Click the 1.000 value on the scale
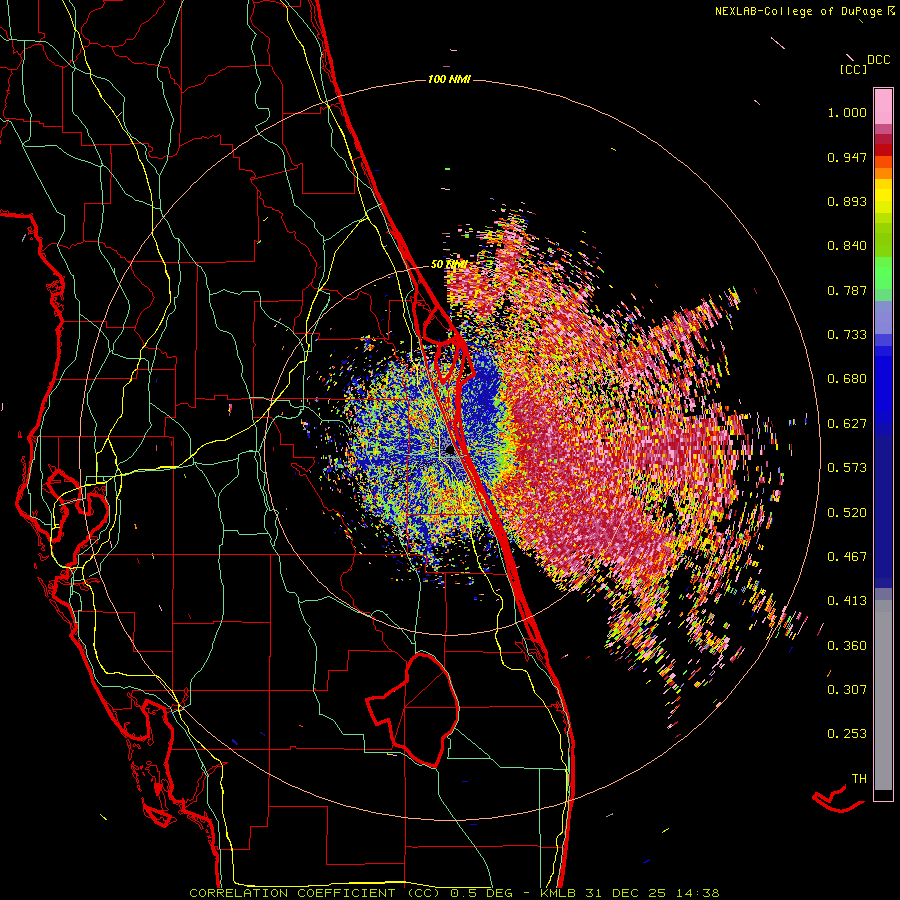This screenshot has width=900, height=900. (847, 112)
